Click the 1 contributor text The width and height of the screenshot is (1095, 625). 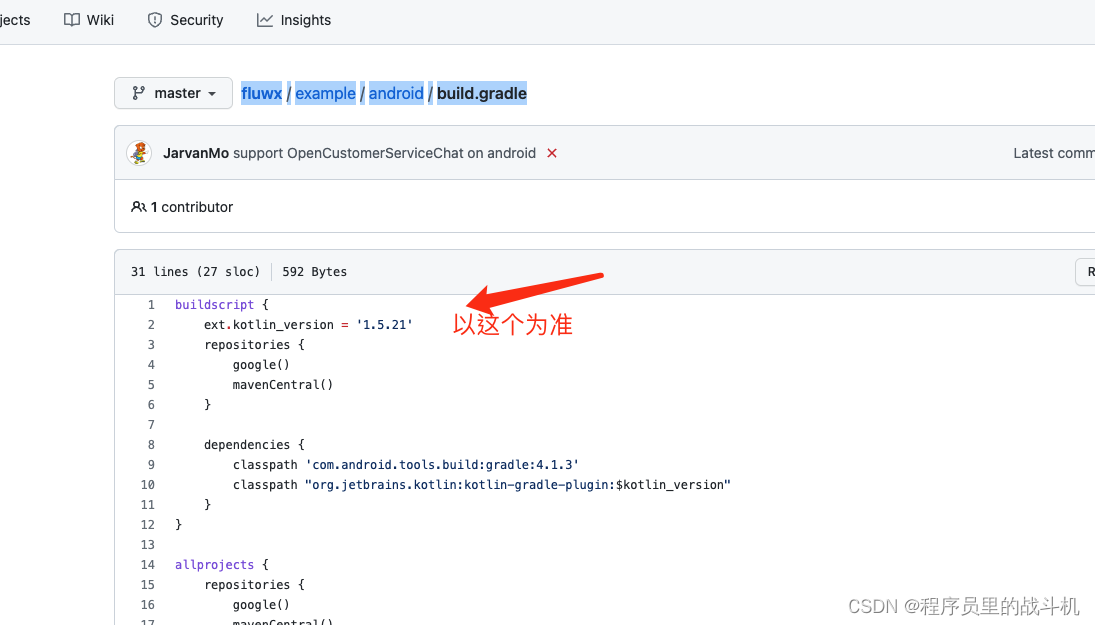pyautogui.click(x=192, y=207)
